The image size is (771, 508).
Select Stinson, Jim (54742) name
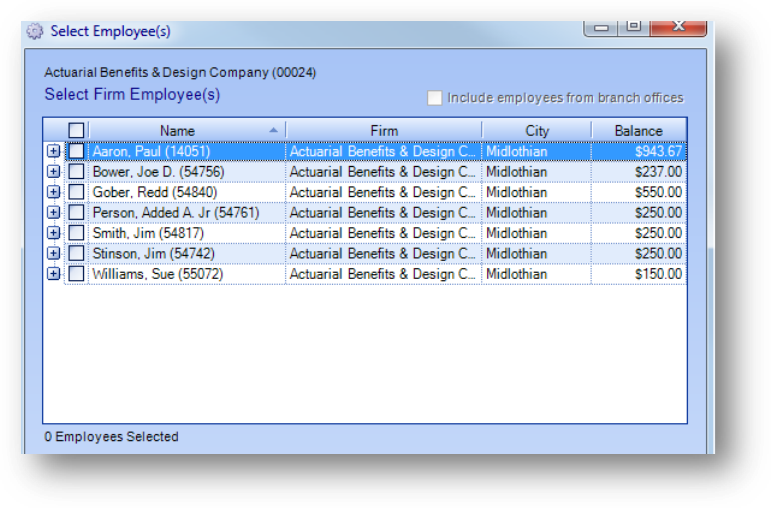click(x=187, y=253)
